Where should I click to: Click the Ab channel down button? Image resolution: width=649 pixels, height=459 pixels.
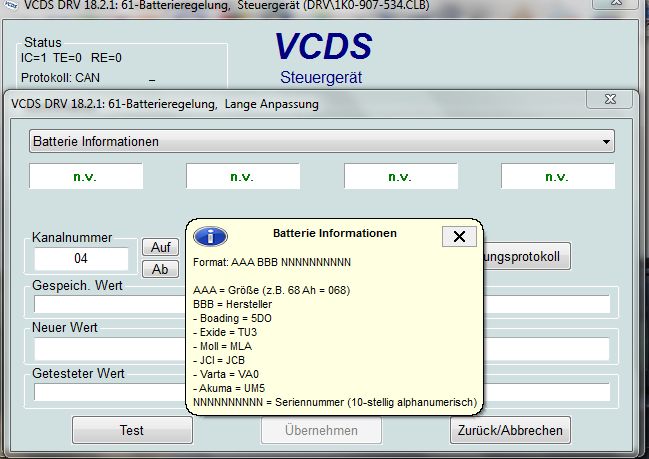tap(161, 269)
